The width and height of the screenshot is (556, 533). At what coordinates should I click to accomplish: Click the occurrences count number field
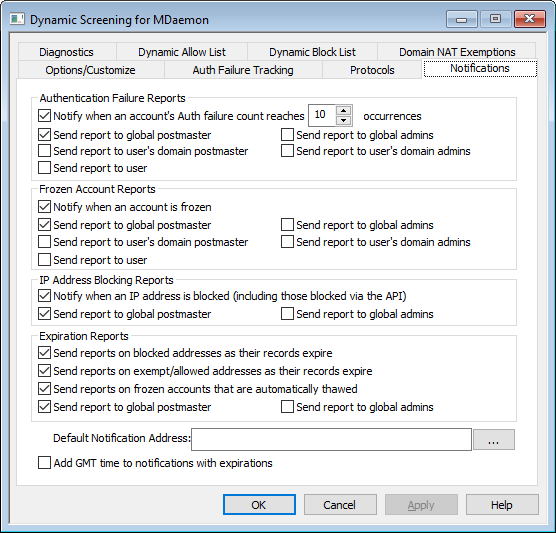pos(322,115)
